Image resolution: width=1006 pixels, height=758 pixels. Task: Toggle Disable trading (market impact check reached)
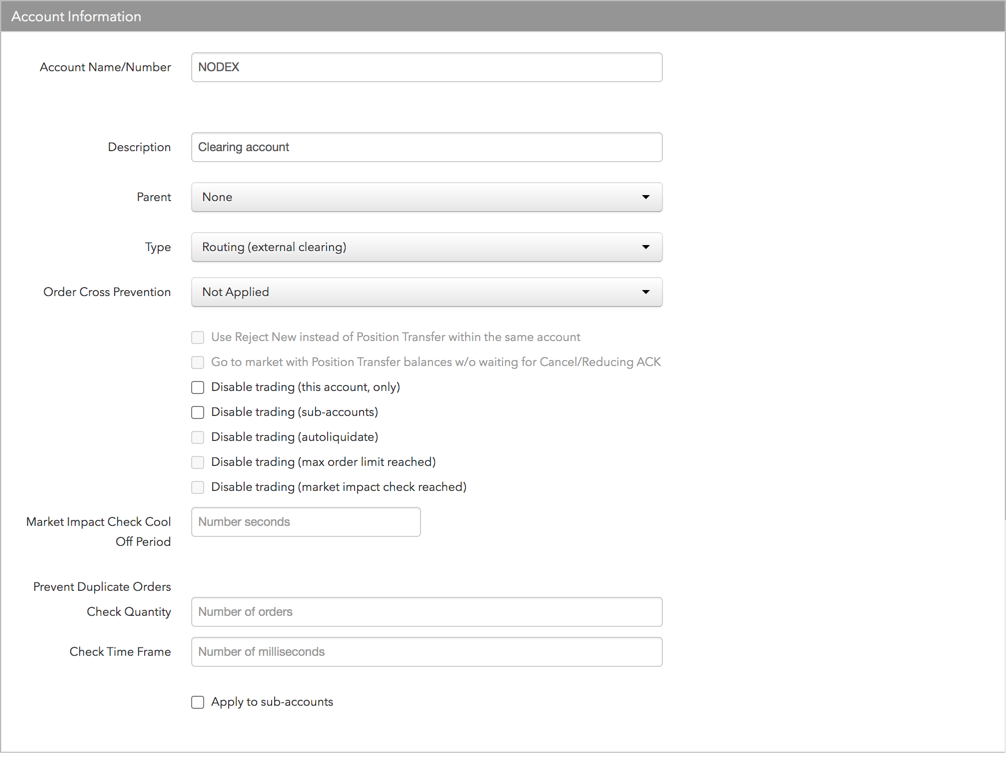click(198, 488)
